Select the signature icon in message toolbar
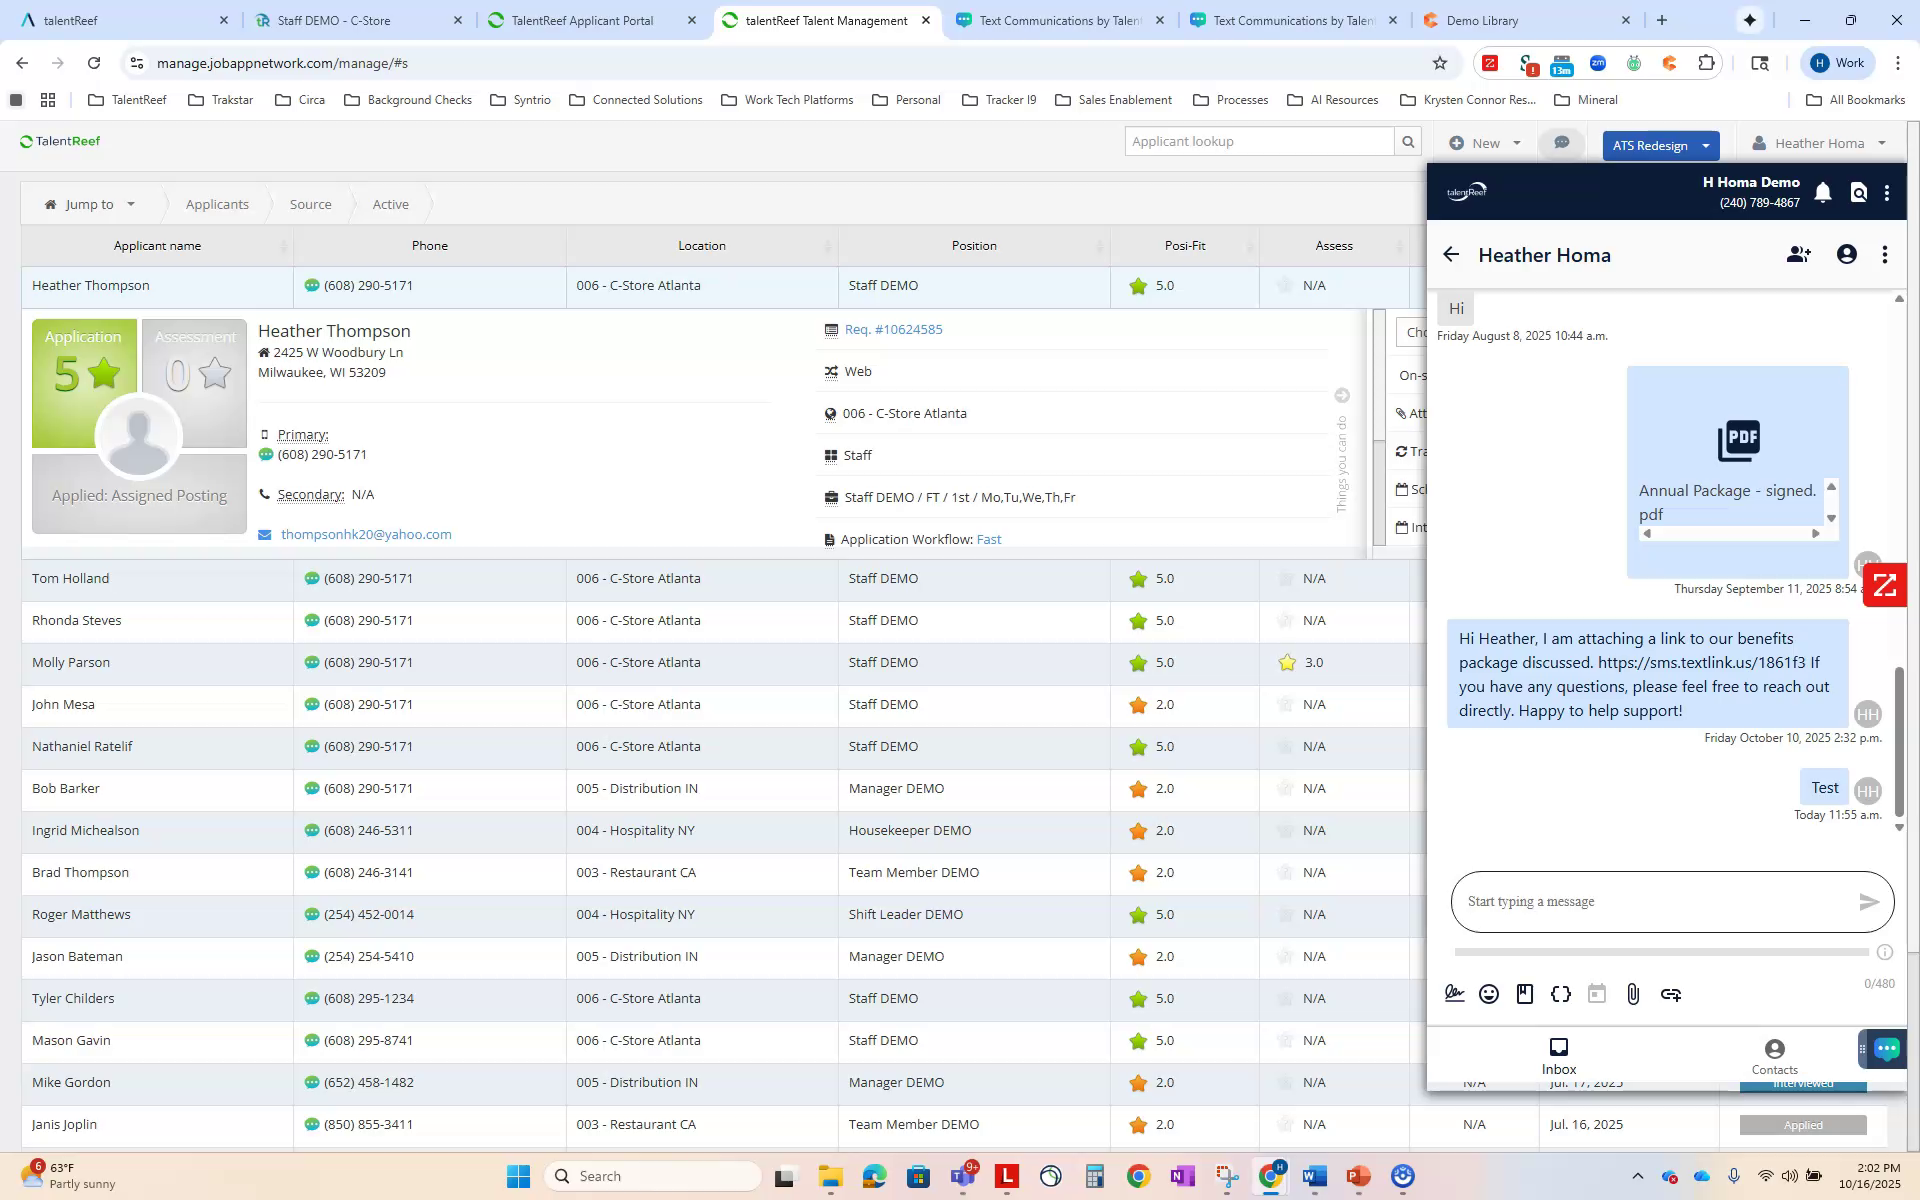 click(1453, 994)
